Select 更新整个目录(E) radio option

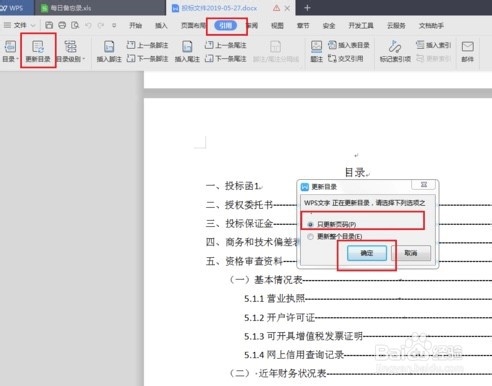pos(335,237)
